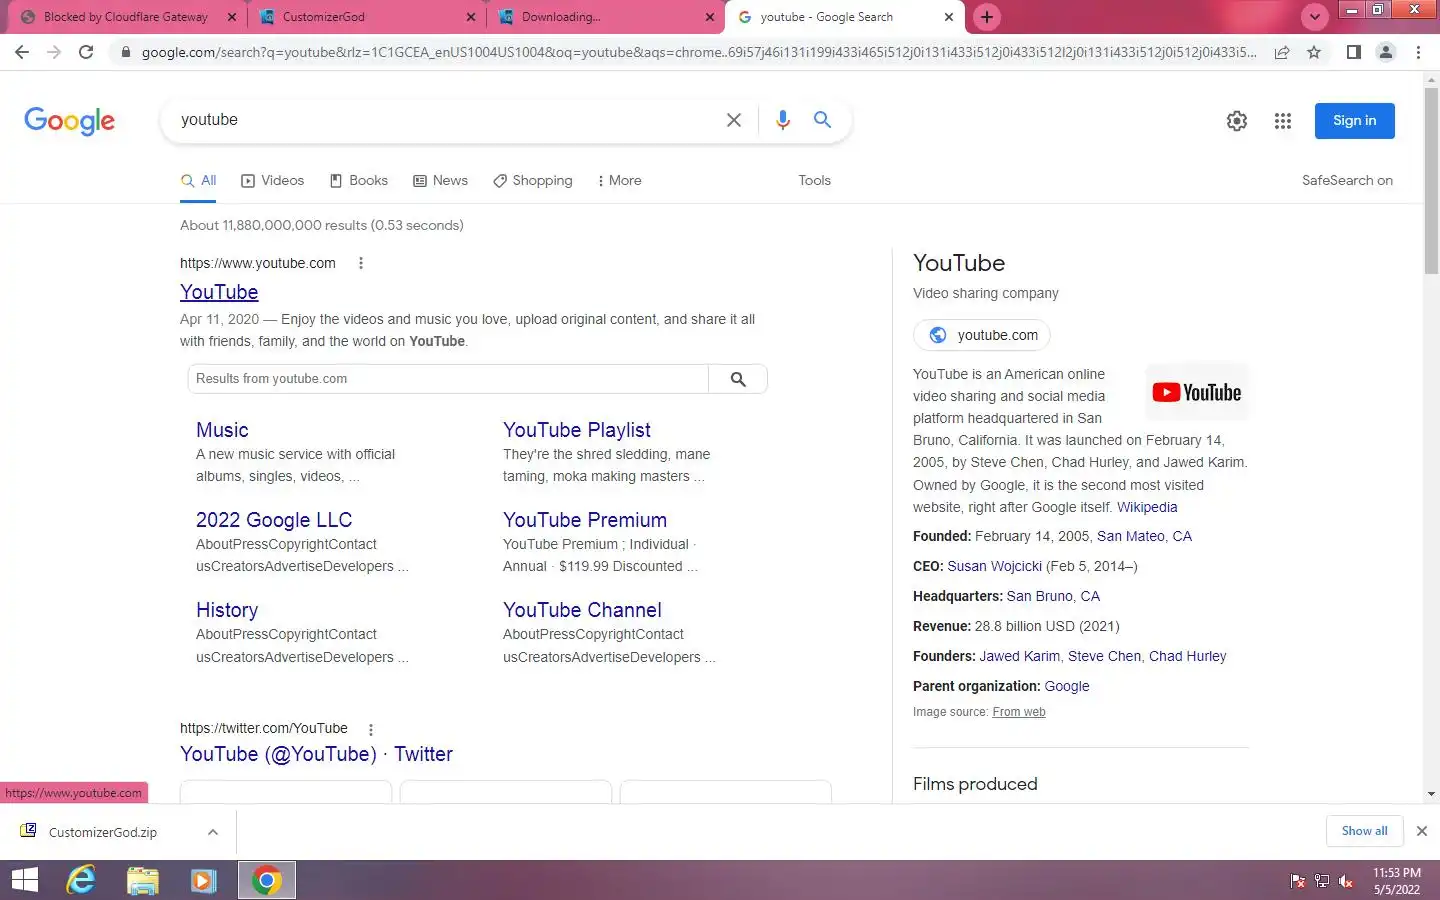The image size is (1440, 900).
Task: Select the All results tab
Action: click(x=198, y=181)
